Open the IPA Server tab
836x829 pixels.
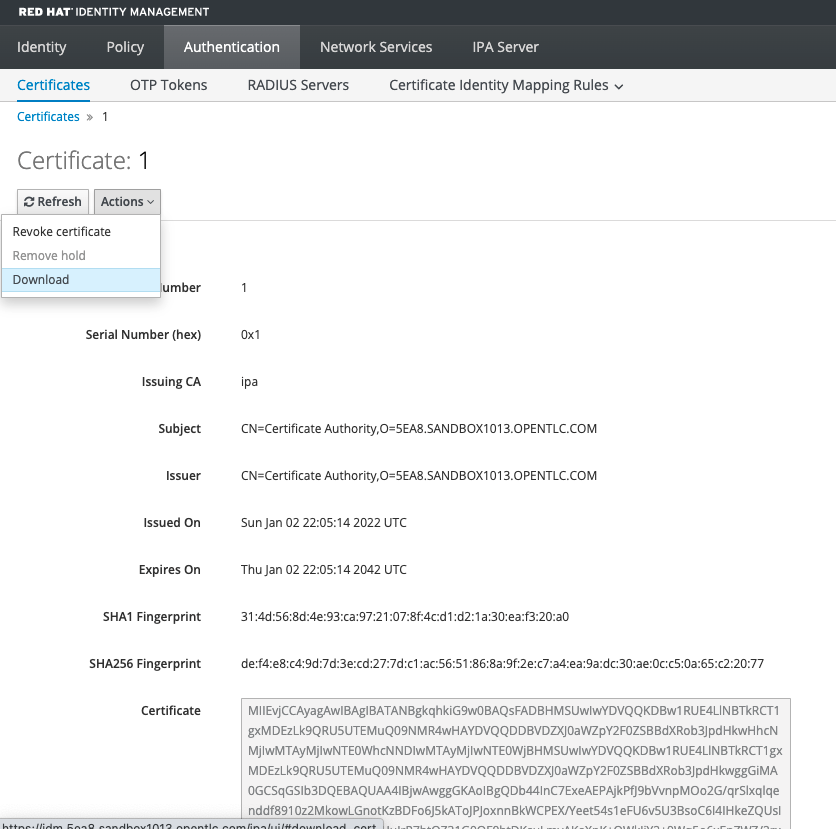505,46
